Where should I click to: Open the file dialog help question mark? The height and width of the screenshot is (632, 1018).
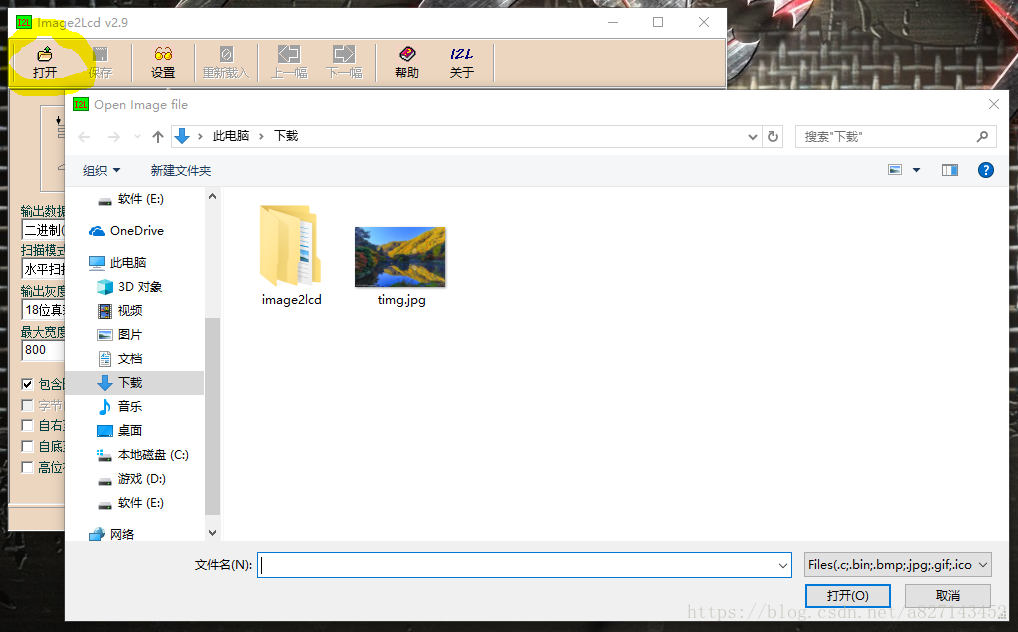click(986, 170)
